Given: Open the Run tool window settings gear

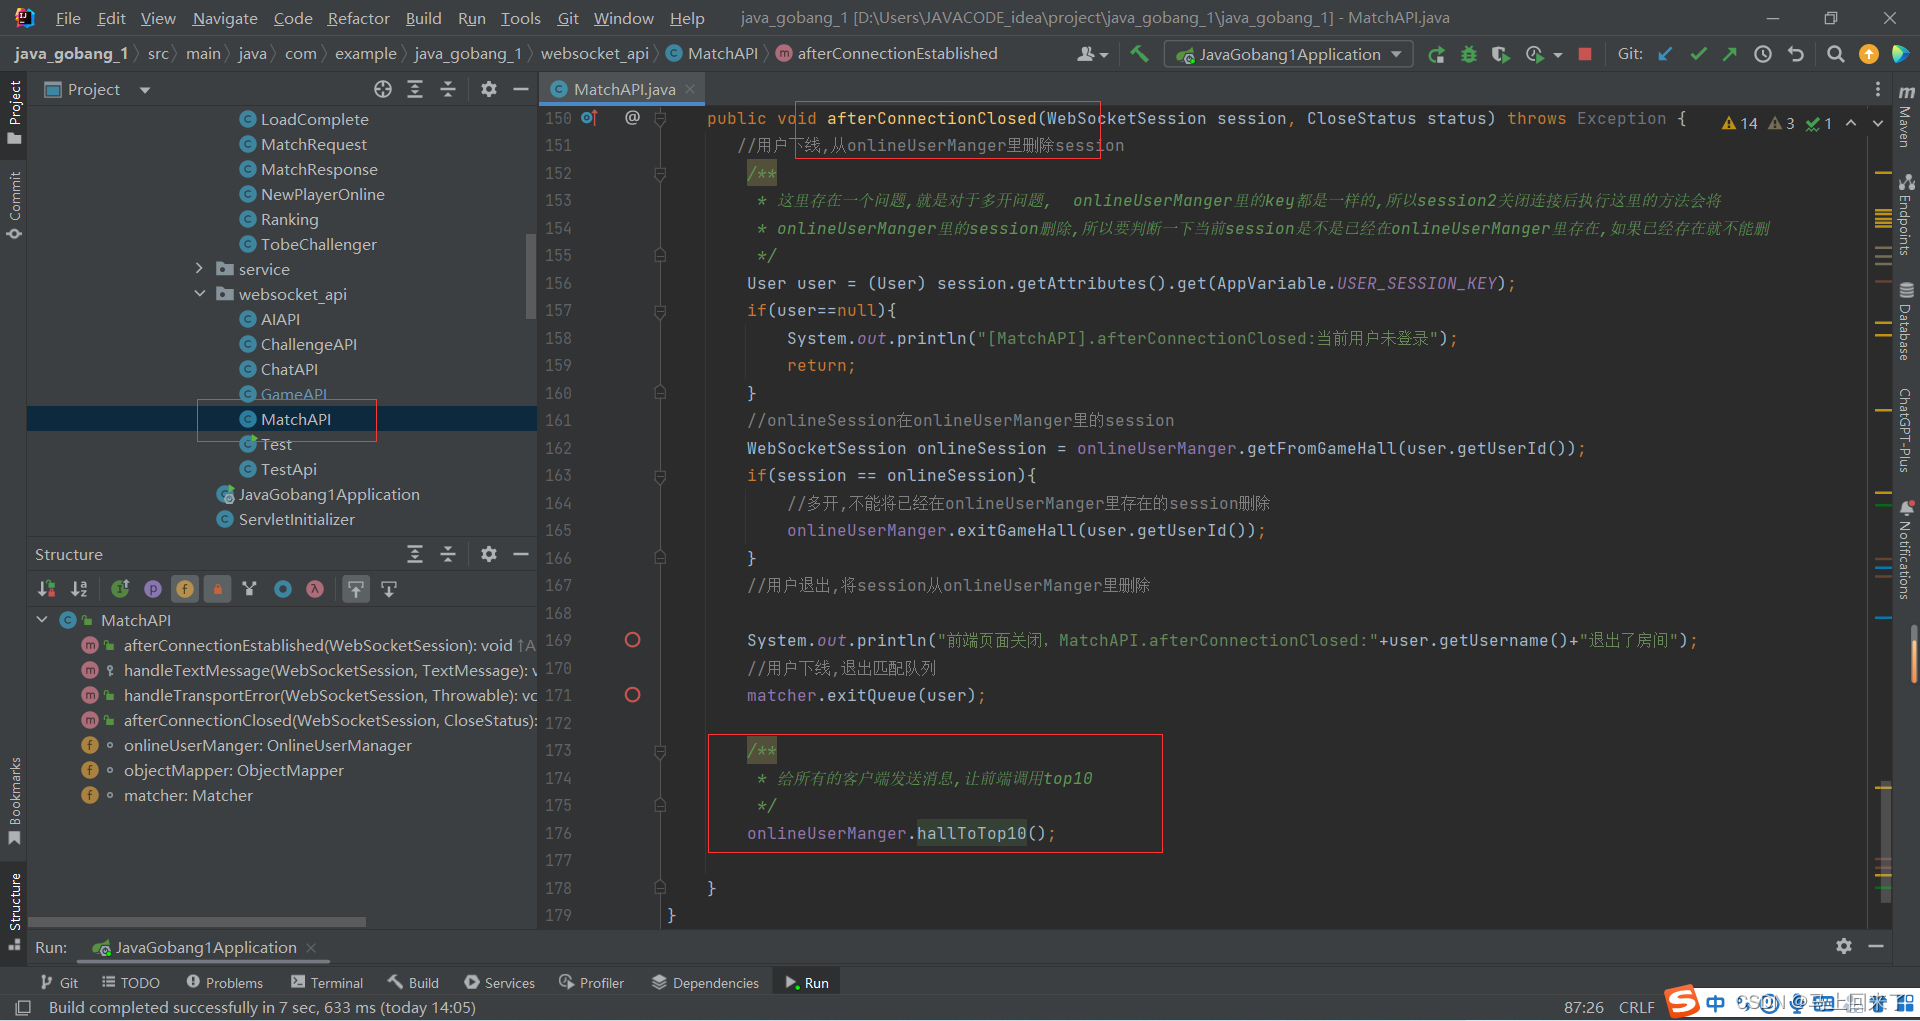Looking at the screenshot, I should point(1844,946).
